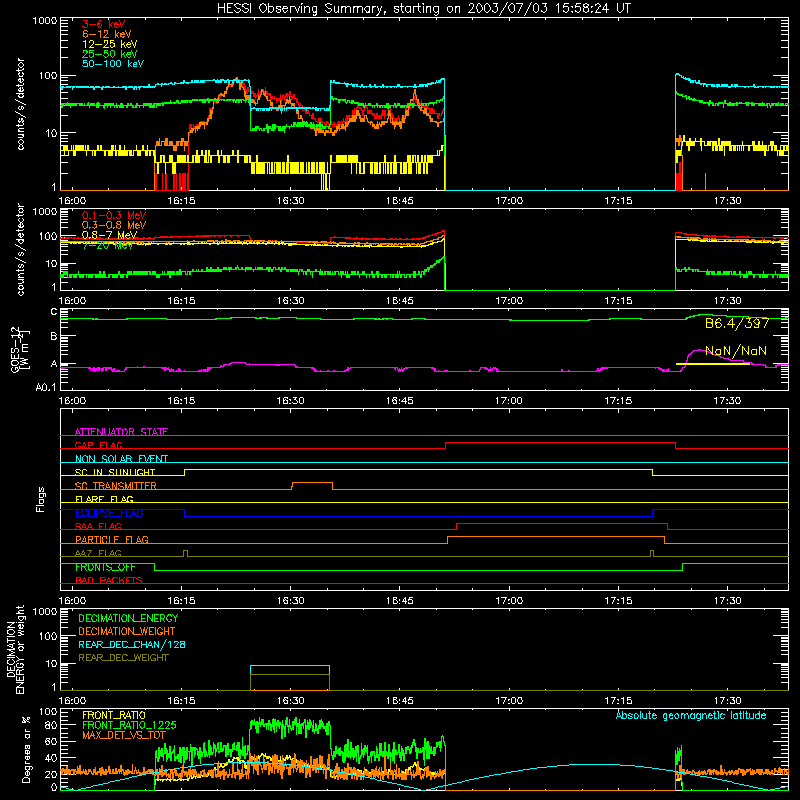Screen dimensions: 800x800
Task: Click the 0.1-0.3 MeV legend label
Action: [114, 215]
